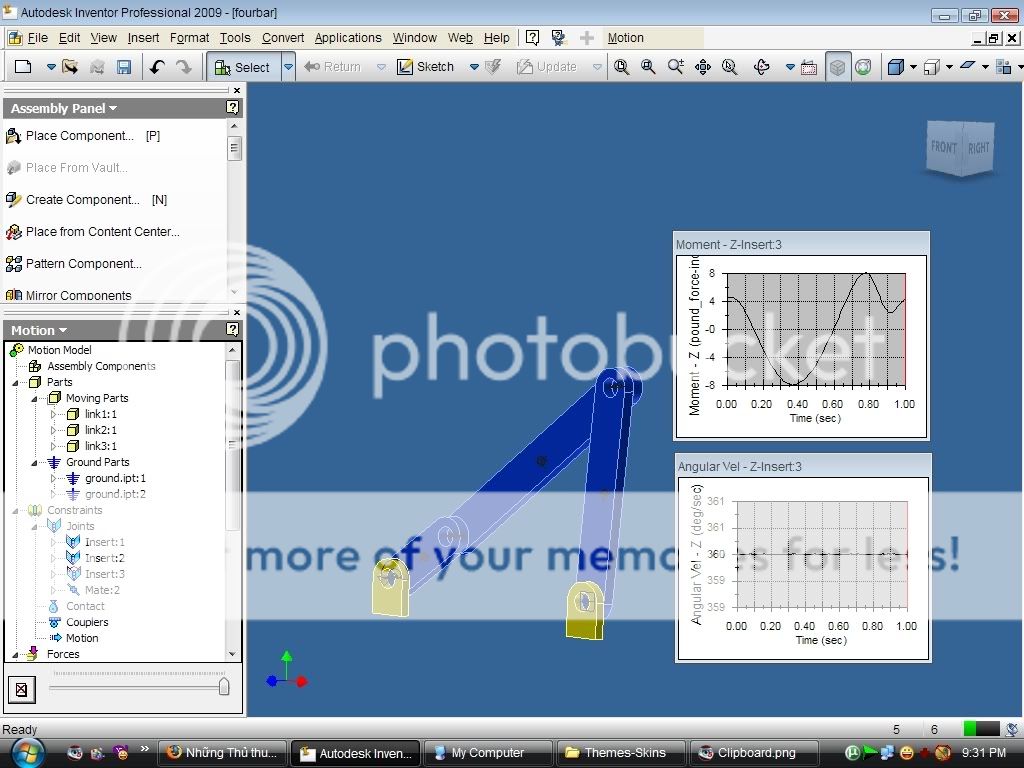
Task: Switch to My Computer taskbar window
Action: (488, 753)
